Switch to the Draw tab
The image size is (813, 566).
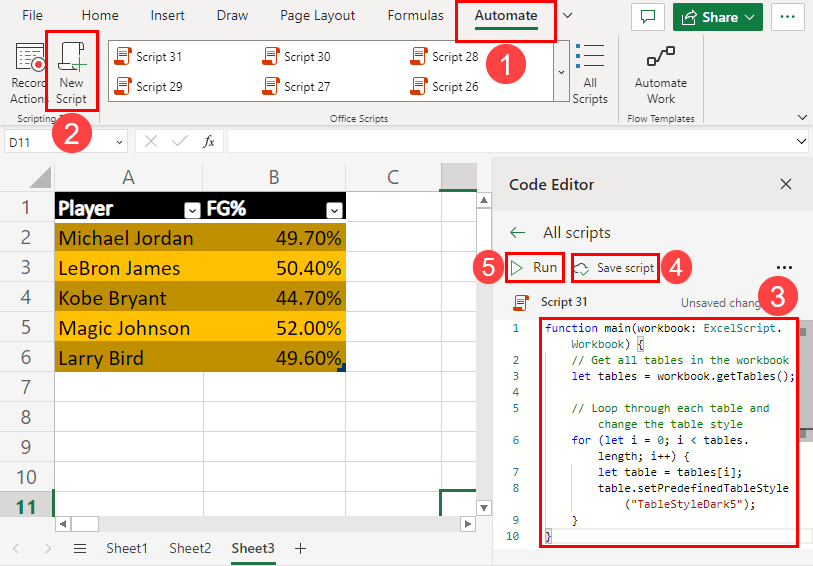click(x=232, y=16)
